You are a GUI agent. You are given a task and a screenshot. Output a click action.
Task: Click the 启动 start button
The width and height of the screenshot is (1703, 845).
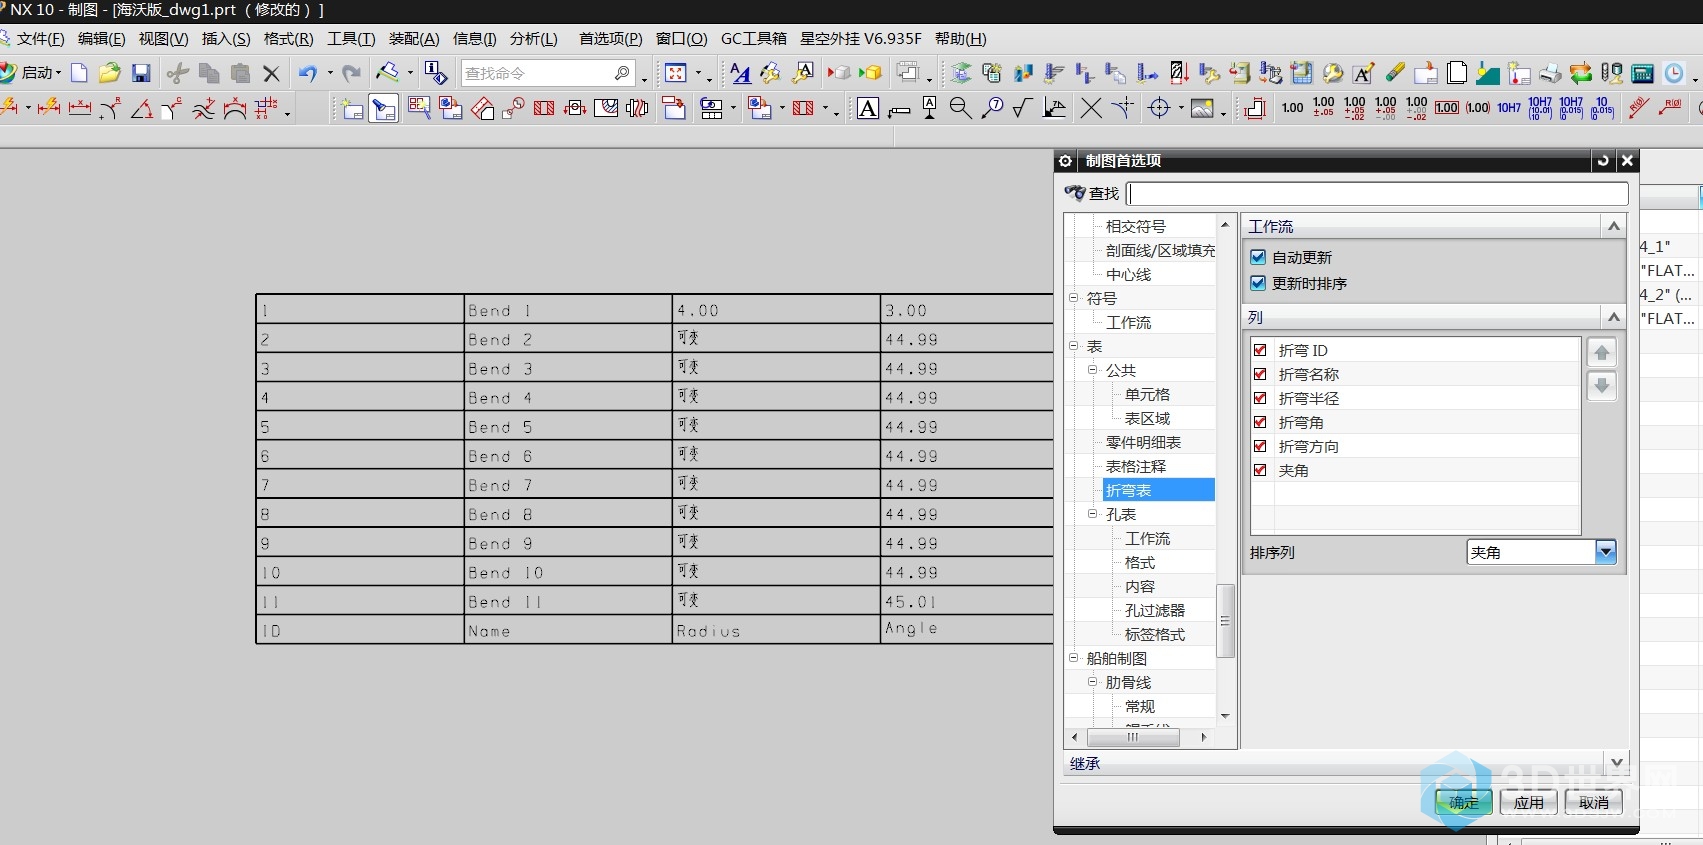click(x=31, y=73)
